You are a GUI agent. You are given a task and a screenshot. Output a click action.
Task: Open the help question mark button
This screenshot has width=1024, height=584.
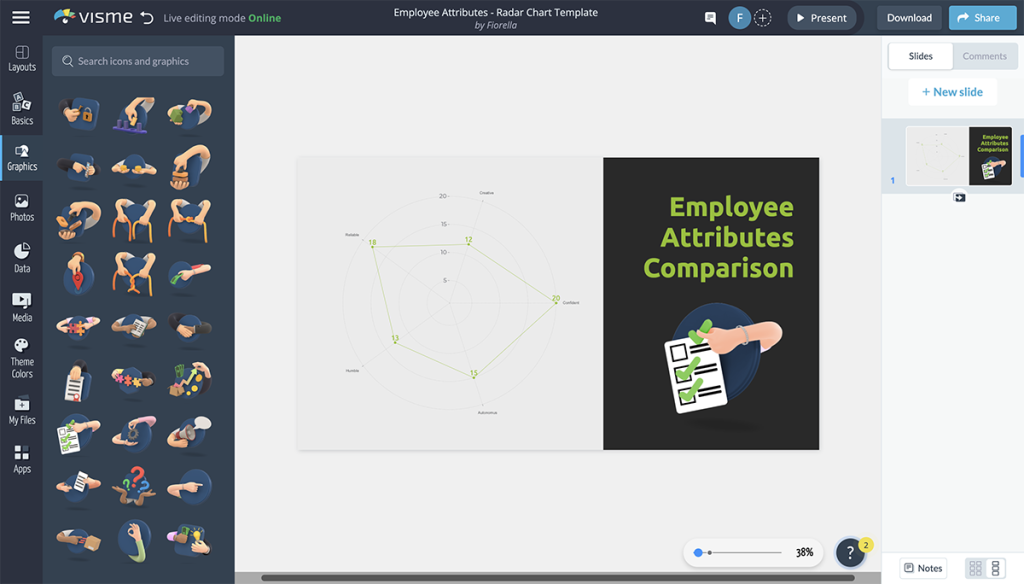[849, 551]
